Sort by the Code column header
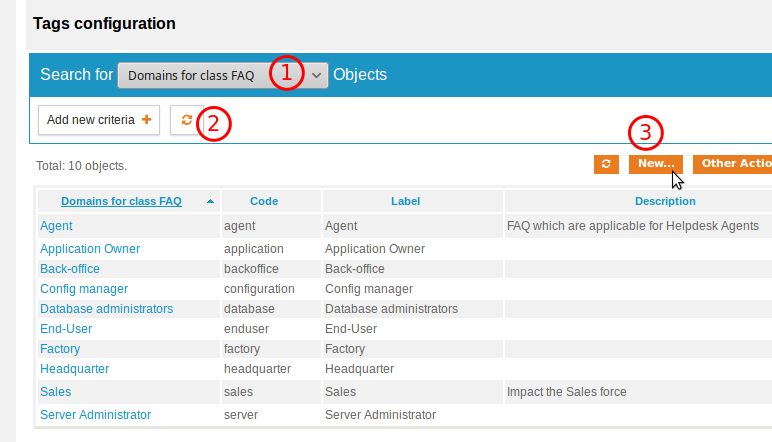772x442 pixels. [264, 201]
